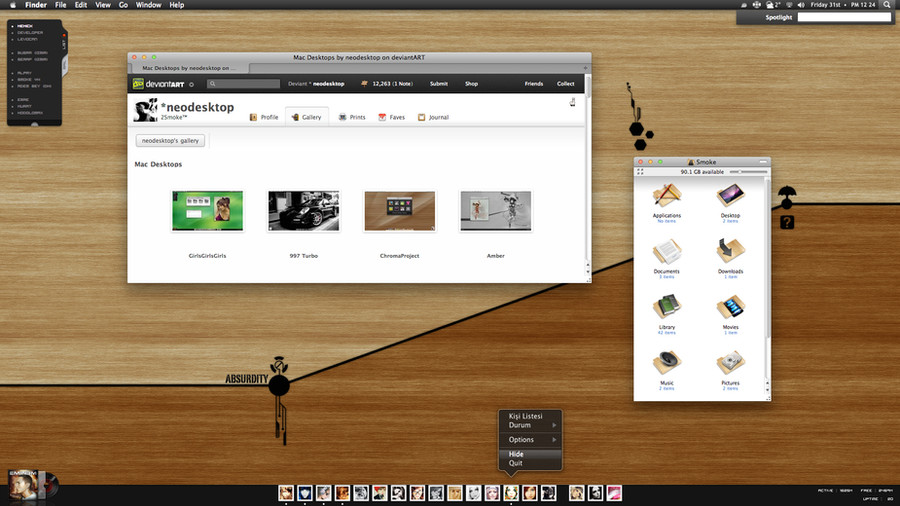This screenshot has width=900, height=506.
Task: Click the hexagon cluster desktop icon
Action: 640,136
